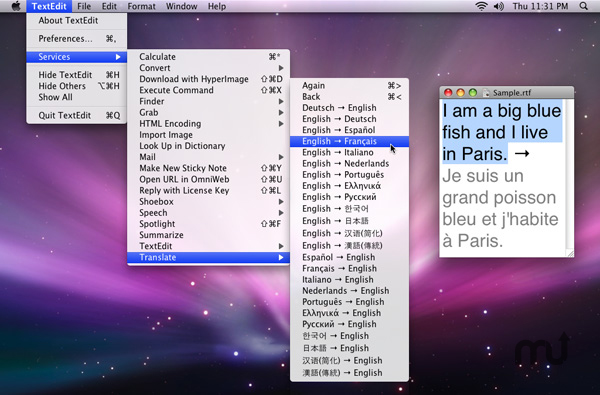Expand the Mail submenu

209,157
